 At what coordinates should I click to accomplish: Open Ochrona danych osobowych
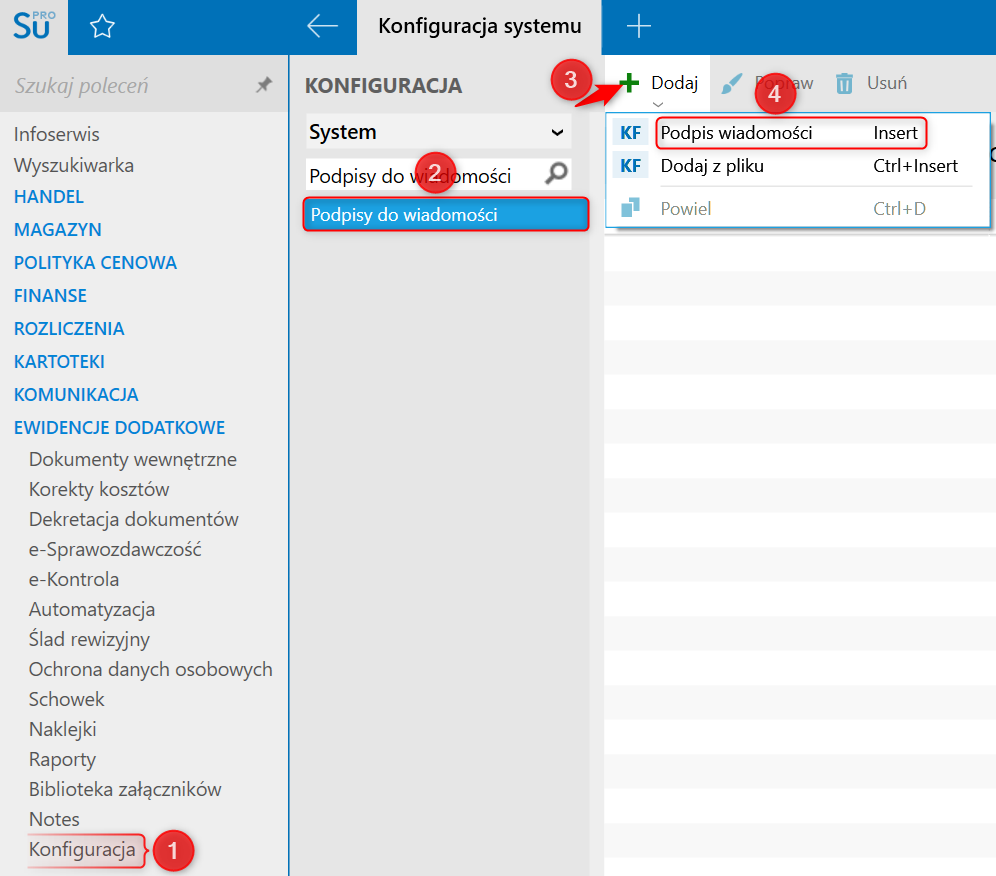[151, 670]
